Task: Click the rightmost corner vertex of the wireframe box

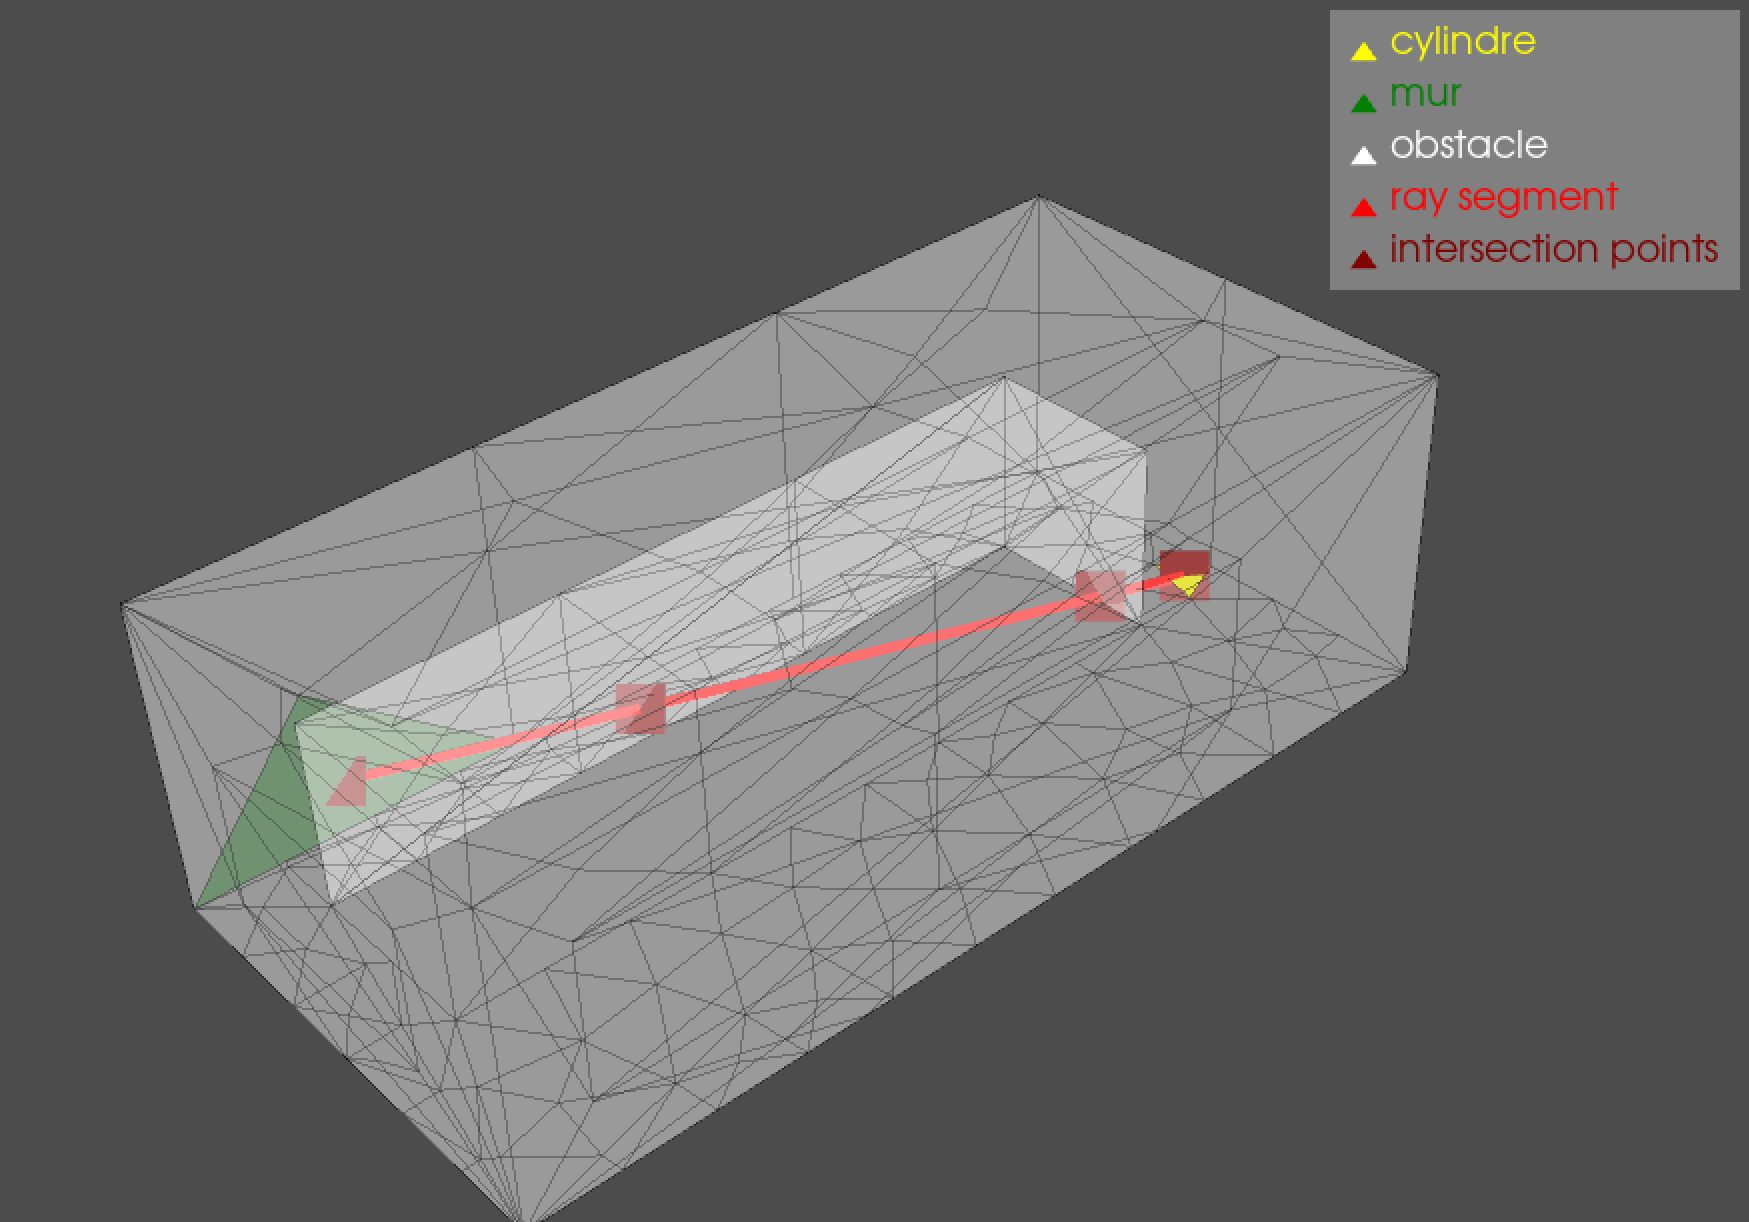Action: tap(1437, 376)
